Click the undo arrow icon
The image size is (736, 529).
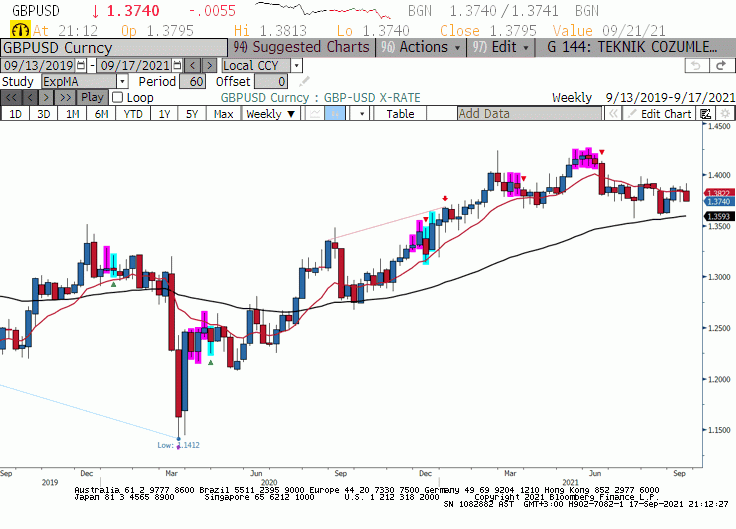click(x=695, y=65)
